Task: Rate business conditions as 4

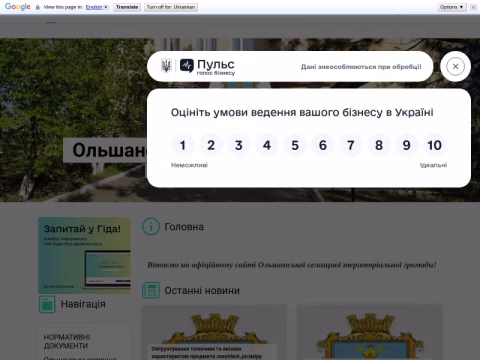Action: click(x=267, y=145)
